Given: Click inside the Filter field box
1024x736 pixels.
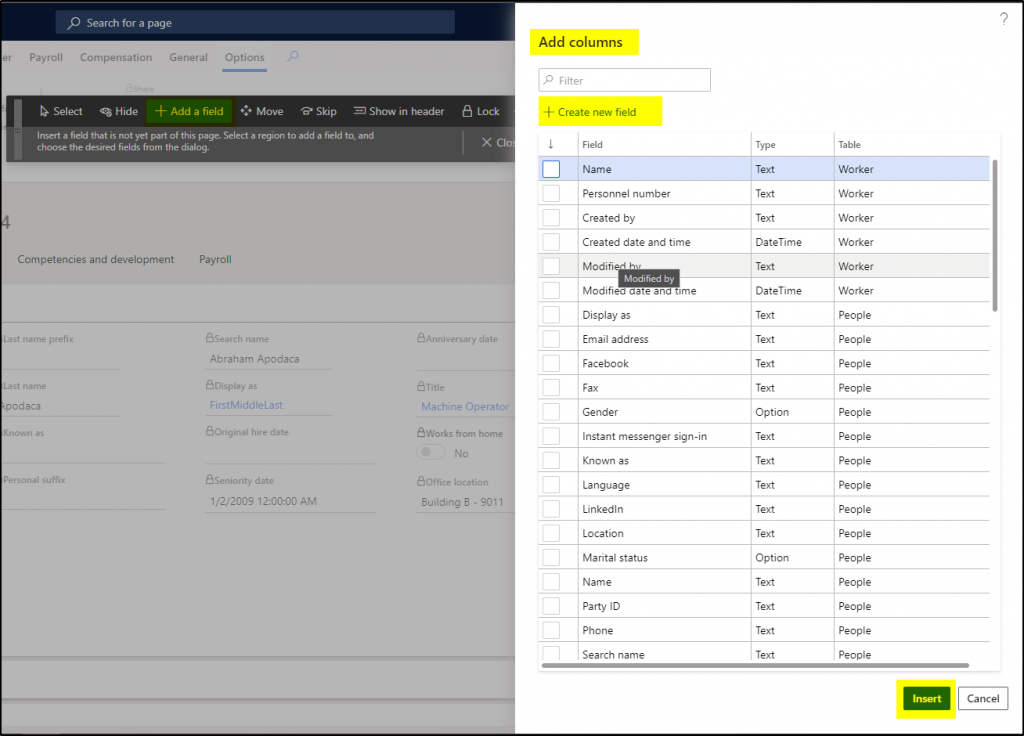Looking at the screenshot, I should tap(624, 79).
